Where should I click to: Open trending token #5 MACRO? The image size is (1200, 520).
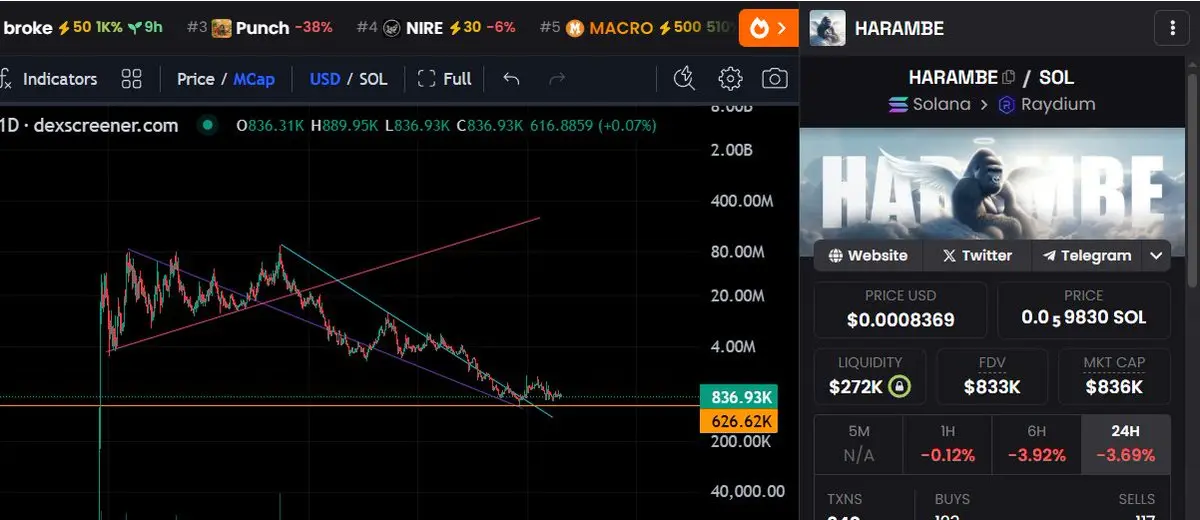click(638, 27)
